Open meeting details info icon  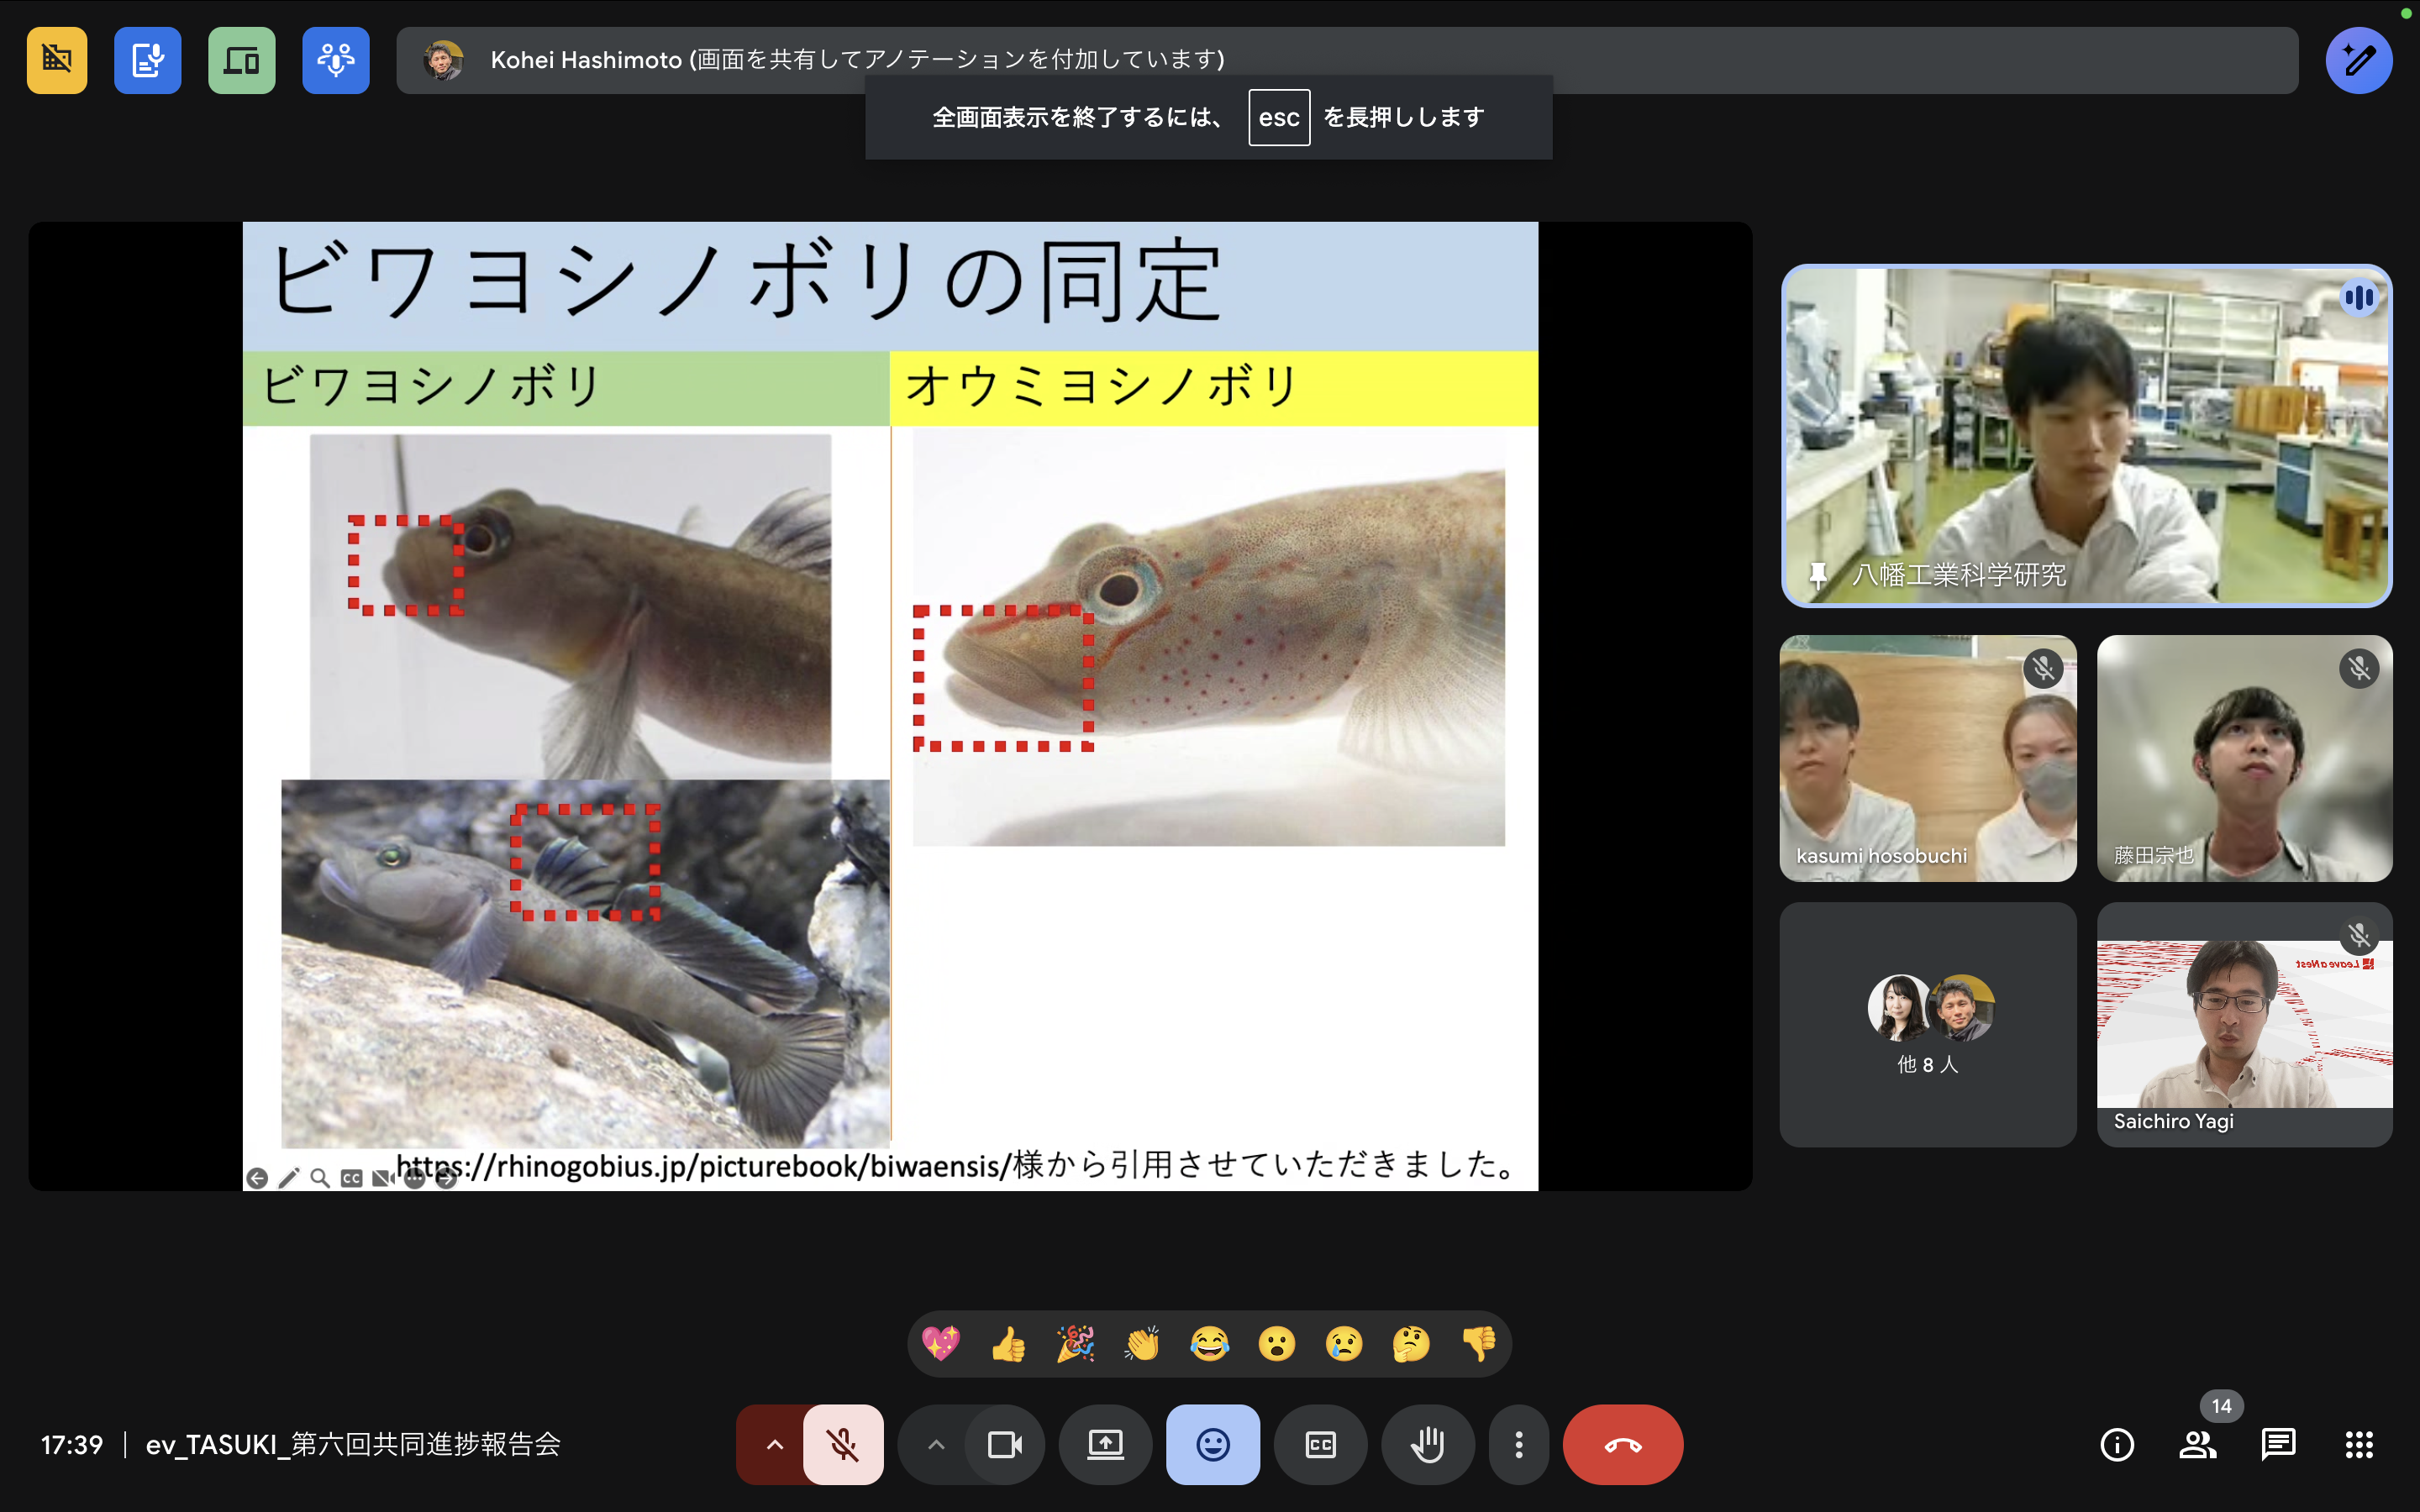[2116, 1444]
